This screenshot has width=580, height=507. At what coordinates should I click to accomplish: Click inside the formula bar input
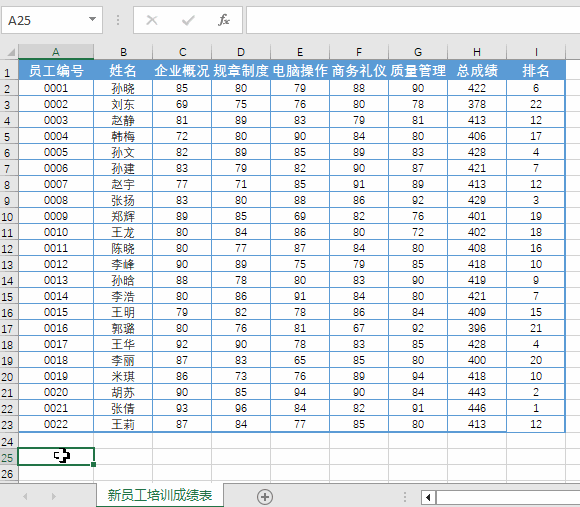tap(413, 20)
